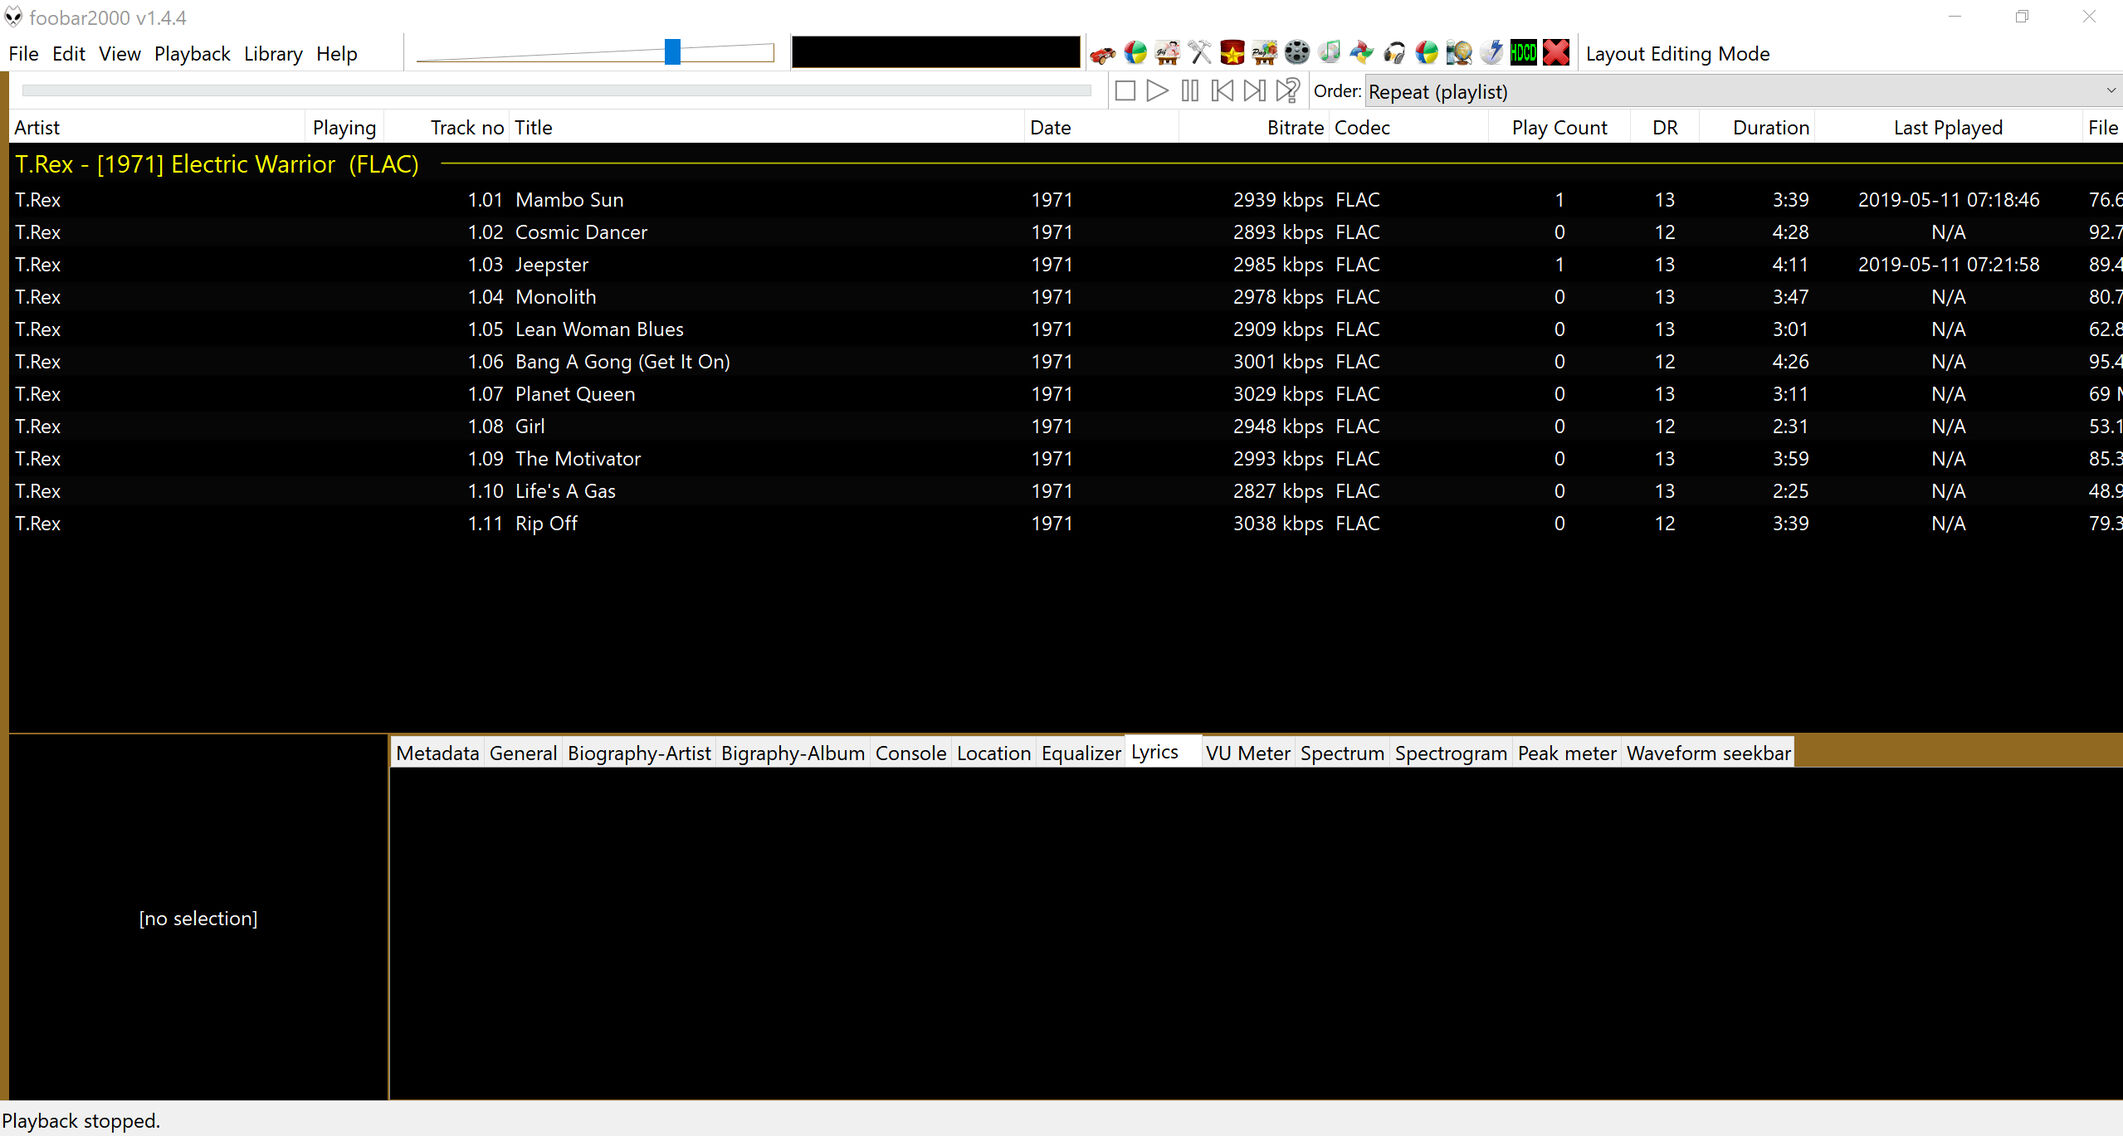Adjust the volume slider handle

[673, 52]
